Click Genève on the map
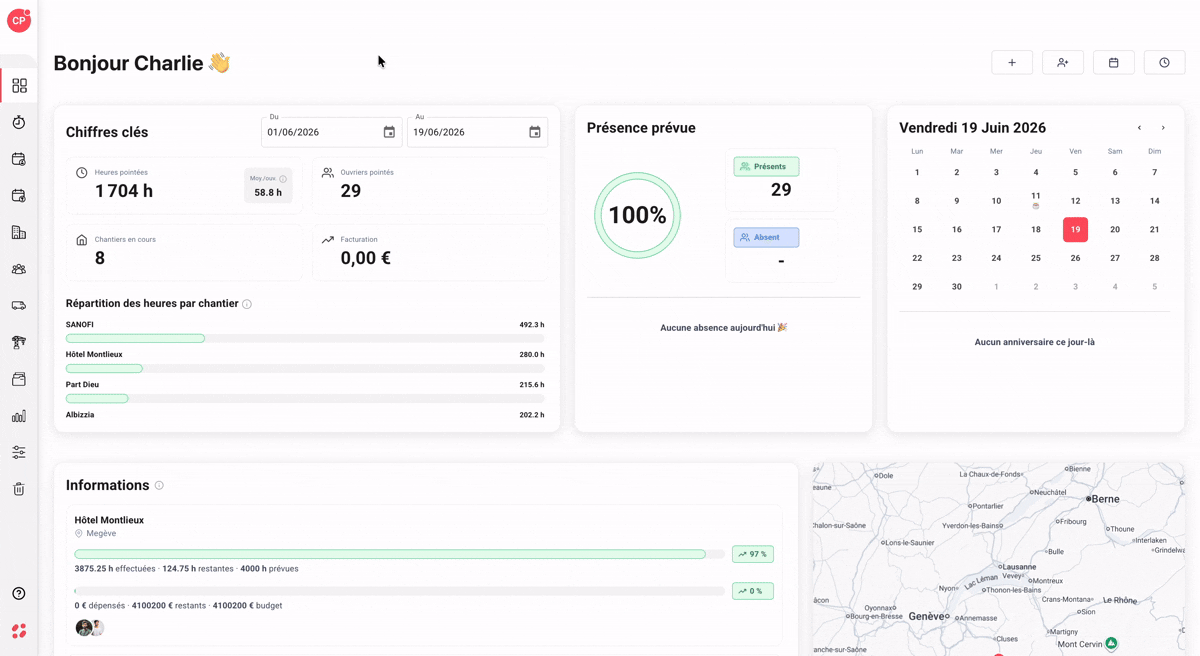The height and width of the screenshot is (656, 1200). (x=929, y=616)
